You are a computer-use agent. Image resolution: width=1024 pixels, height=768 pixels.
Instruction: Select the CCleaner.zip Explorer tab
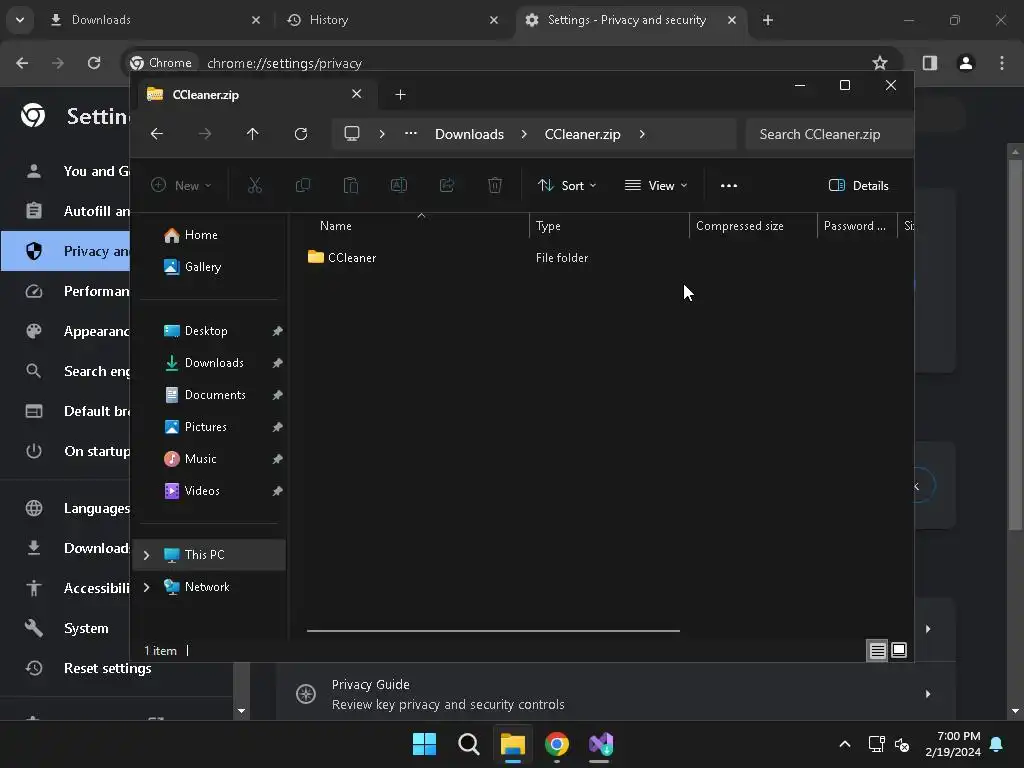point(255,95)
